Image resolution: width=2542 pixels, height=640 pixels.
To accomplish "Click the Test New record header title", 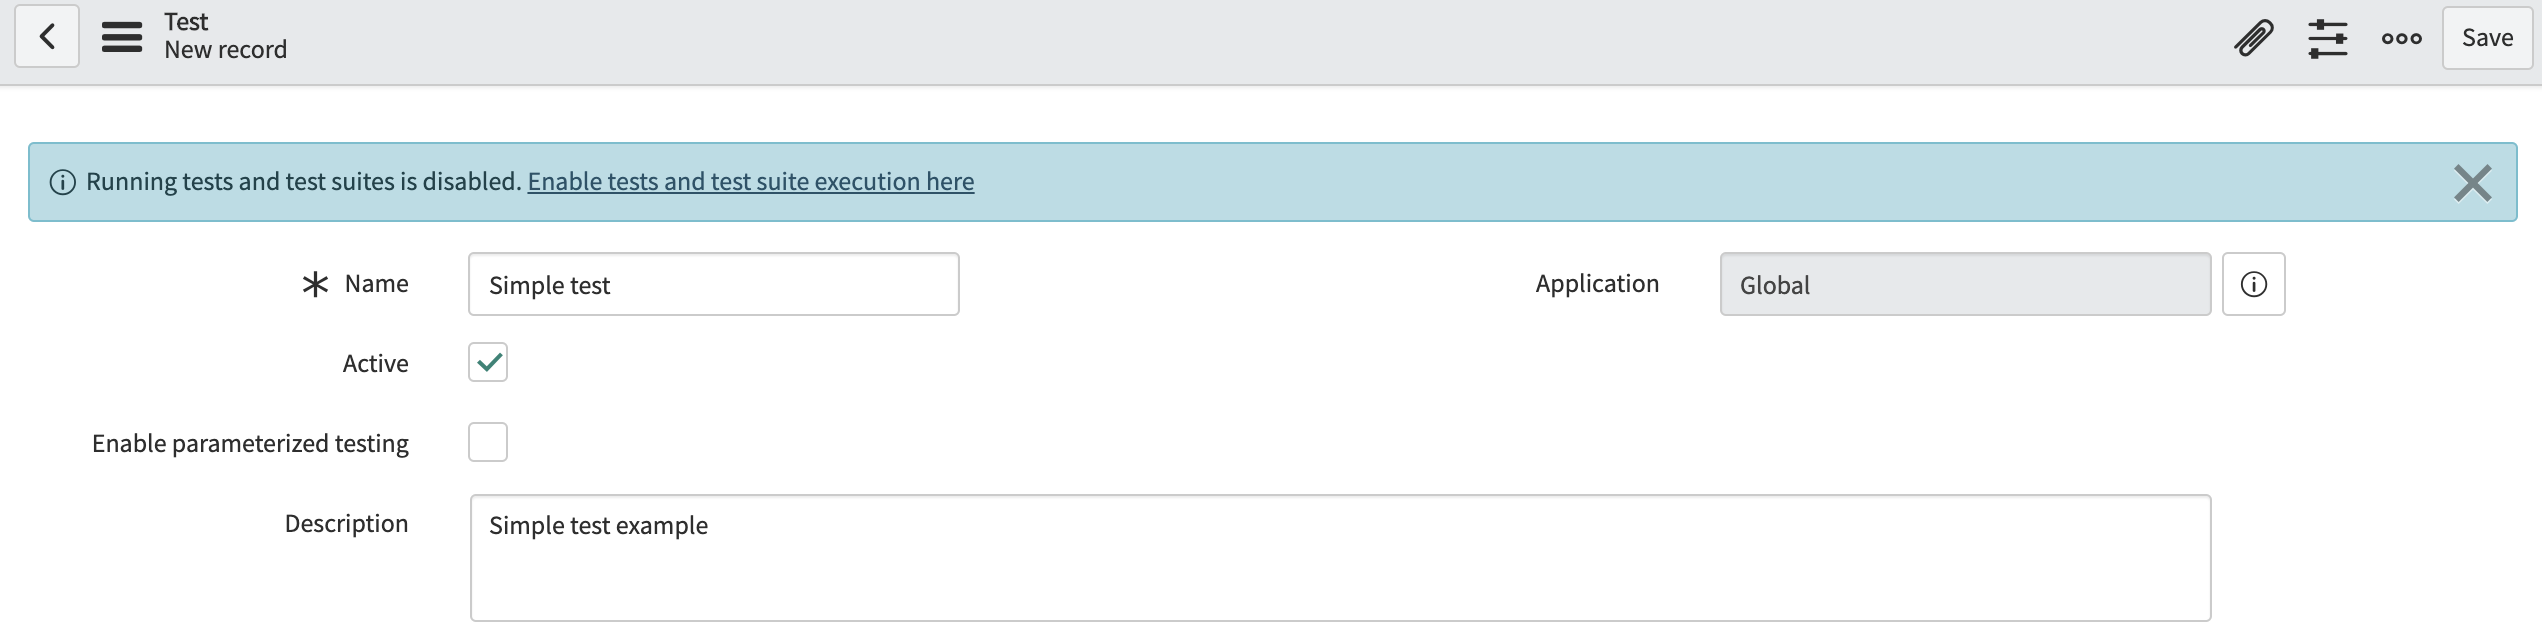I will tap(225, 36).
